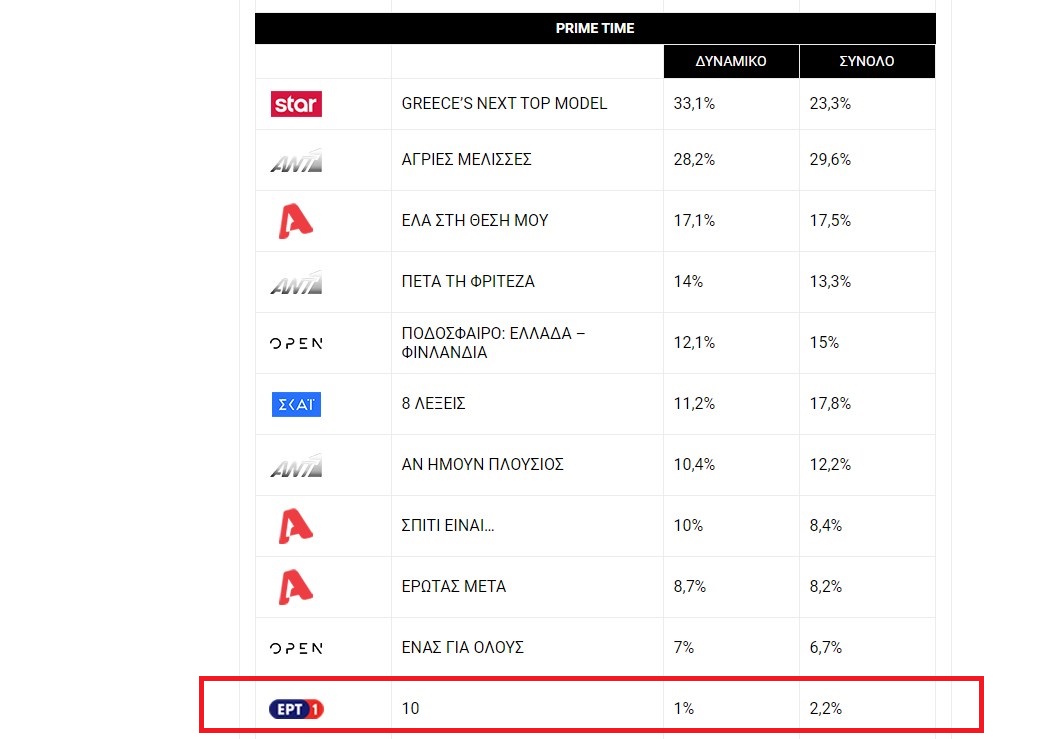Click ANT1 logo beside ΑΝ ΗΜΟΥΝ ΠΛΟΥΣΙΟΣ
The width and height of the screenshot is (1047, 739).
click(x=296, y=465)
